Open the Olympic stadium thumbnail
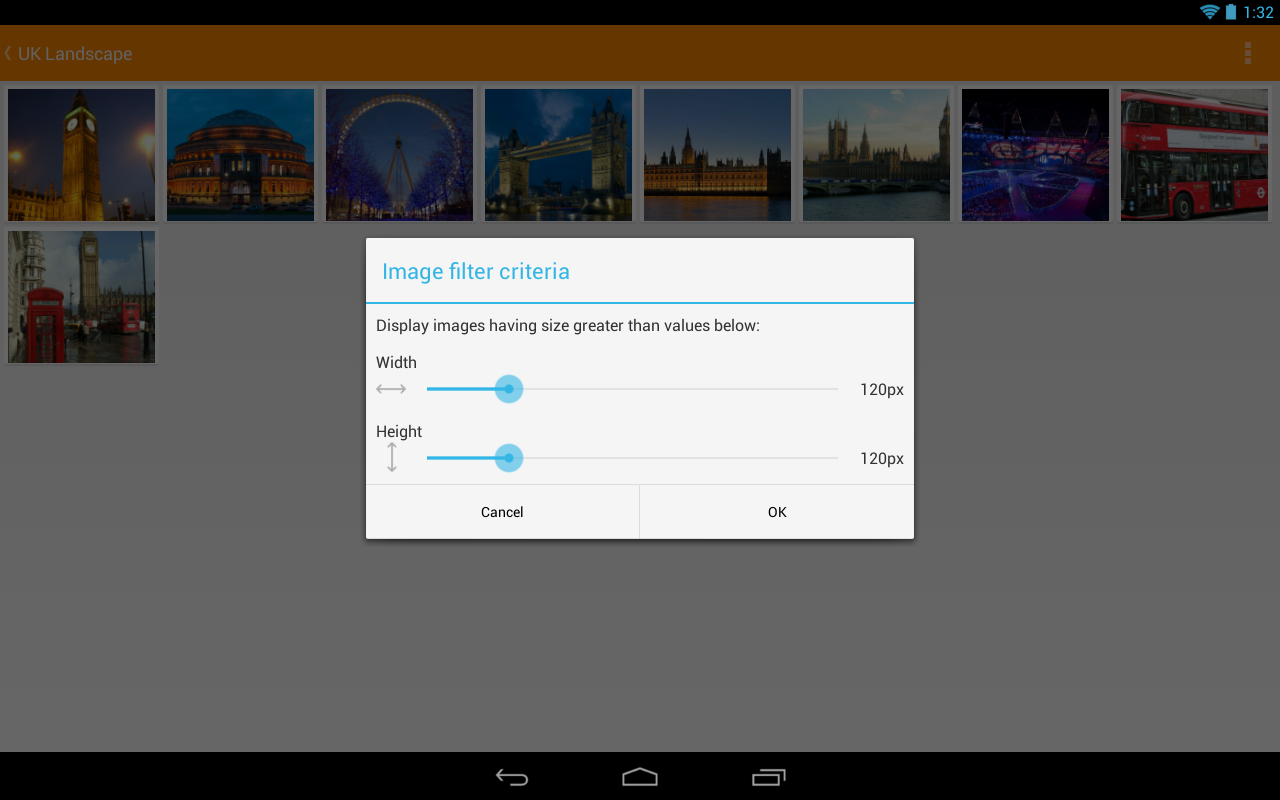 point(1035,155)
